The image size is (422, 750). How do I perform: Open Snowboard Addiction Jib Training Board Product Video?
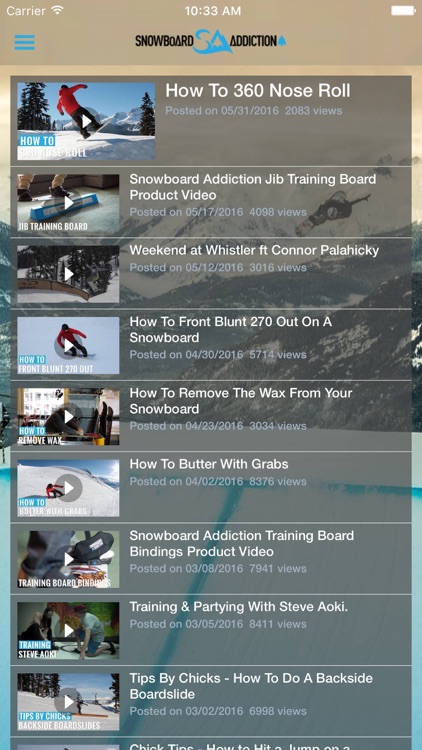(253, 187)
